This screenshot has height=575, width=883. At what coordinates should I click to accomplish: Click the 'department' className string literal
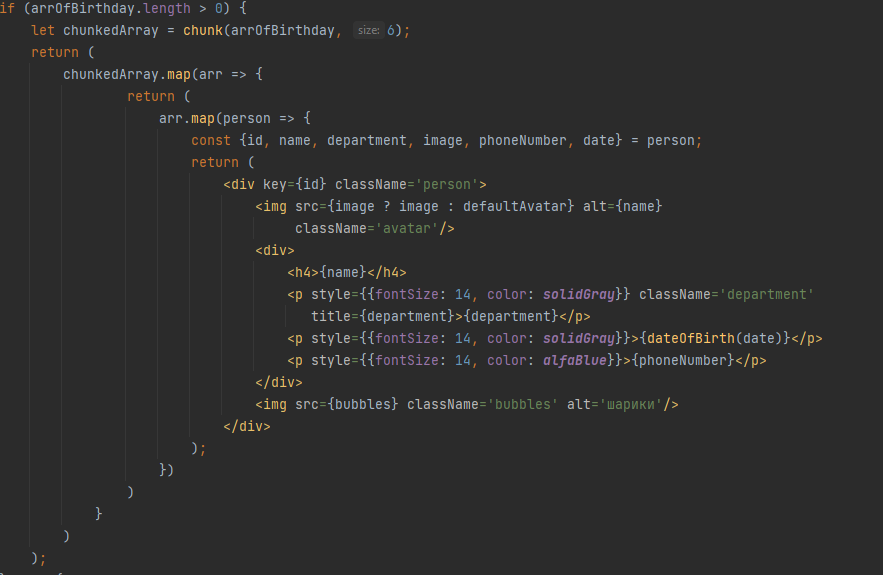click(x=766, y=294)
